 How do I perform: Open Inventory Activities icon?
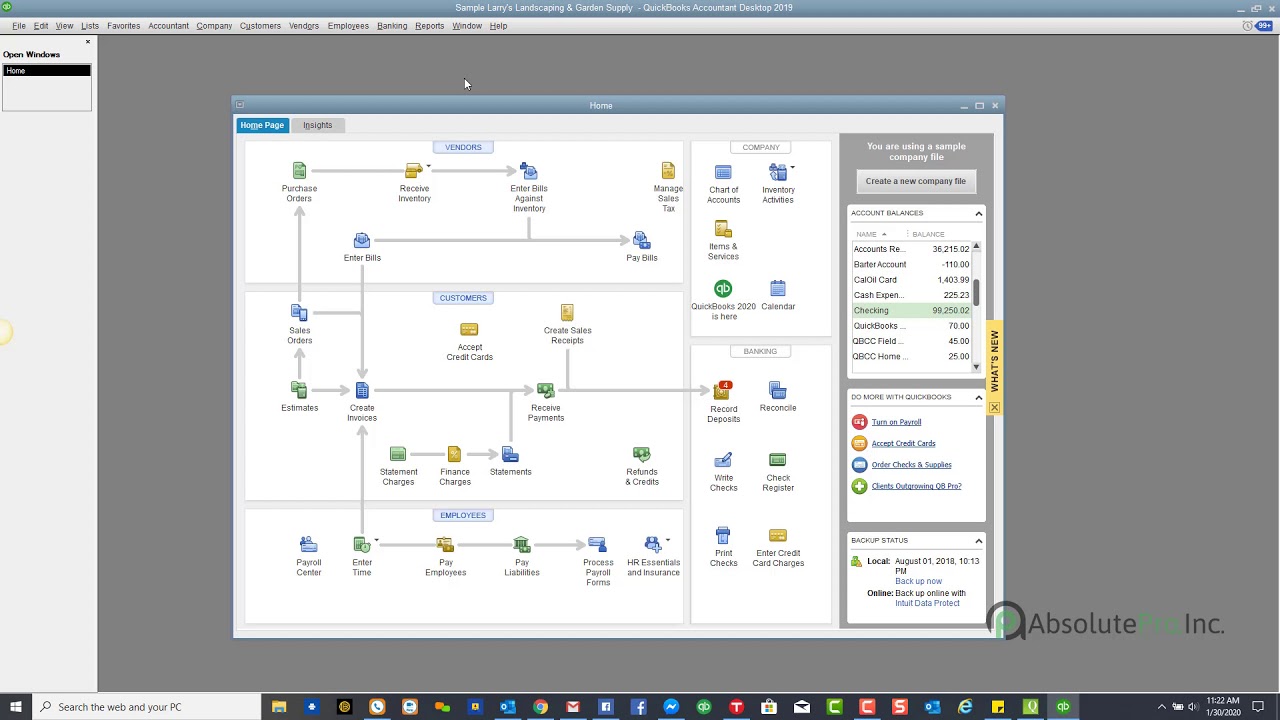coord(777,173)
